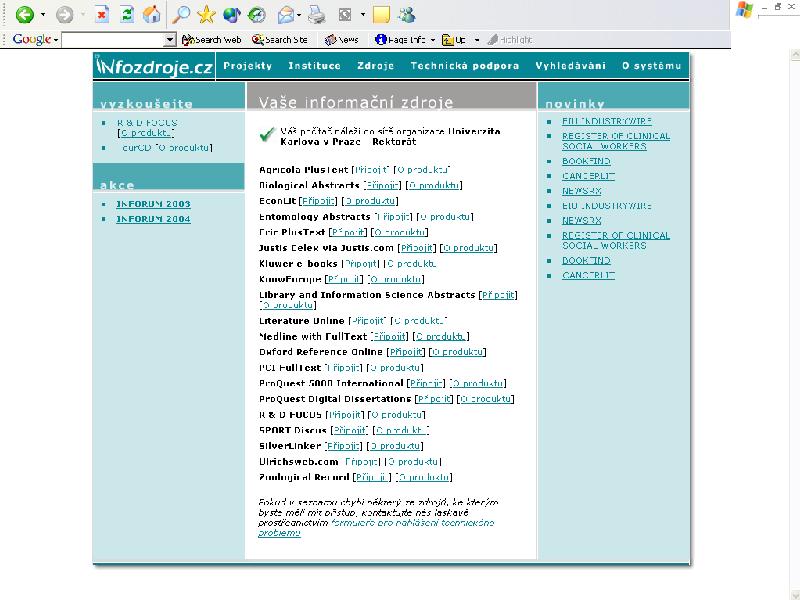Open the Search magnifier in toolbar
This screenshot has width=800, height=600.
pyautogui.click(x=181, y=15)
